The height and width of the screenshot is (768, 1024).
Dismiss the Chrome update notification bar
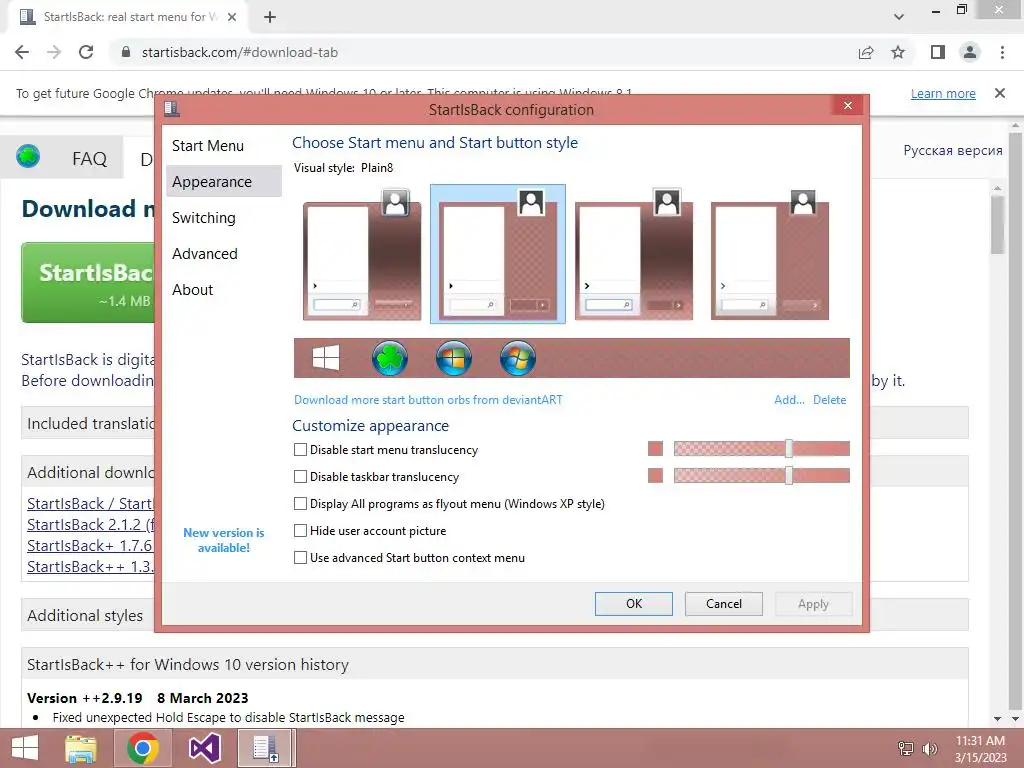[x=999, y=93]
